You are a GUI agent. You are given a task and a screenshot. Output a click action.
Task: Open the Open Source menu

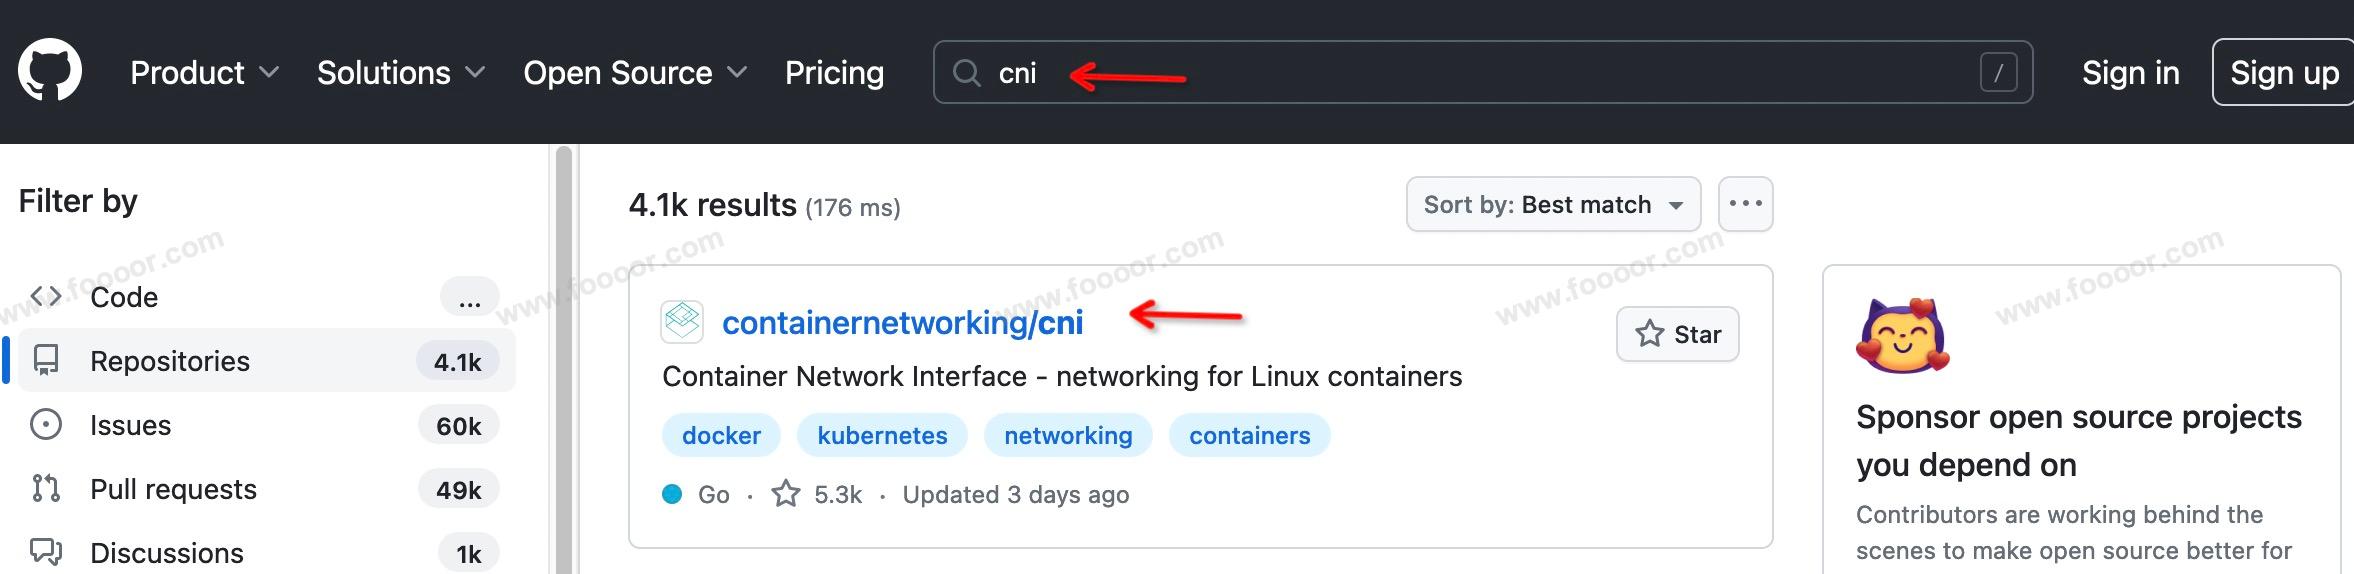click(634, 73)
